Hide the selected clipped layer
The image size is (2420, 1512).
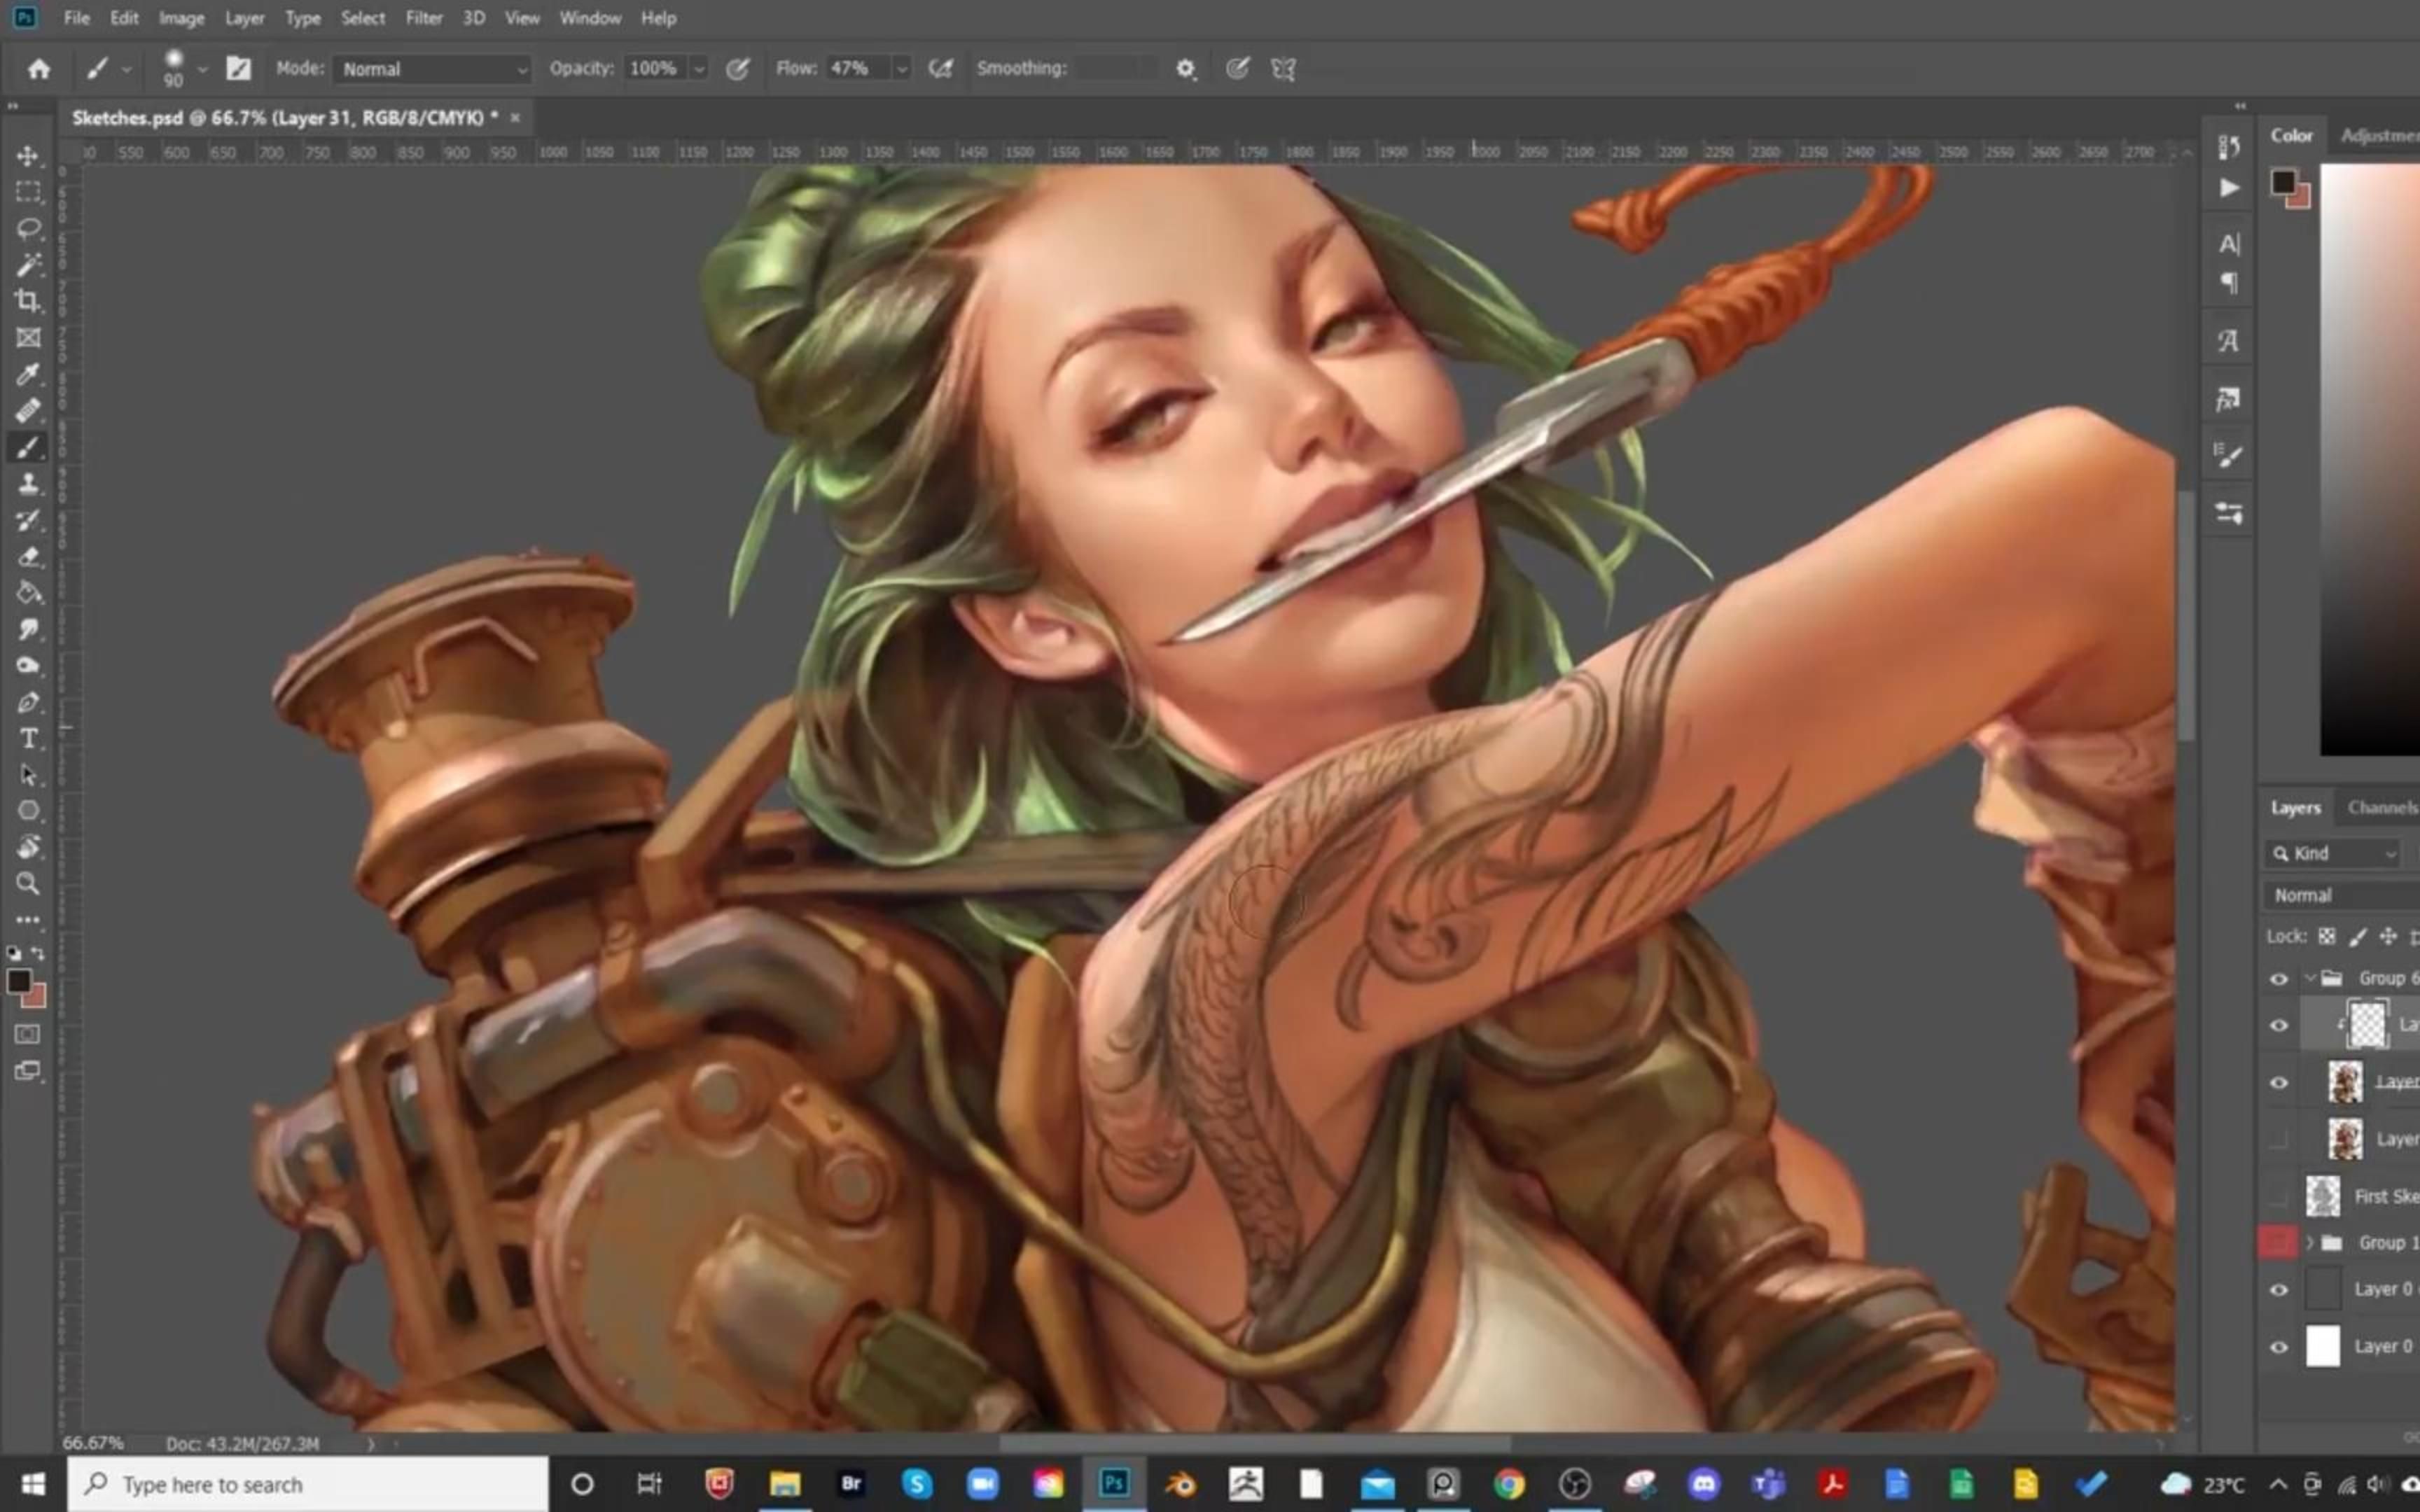coord(2279,1026)
